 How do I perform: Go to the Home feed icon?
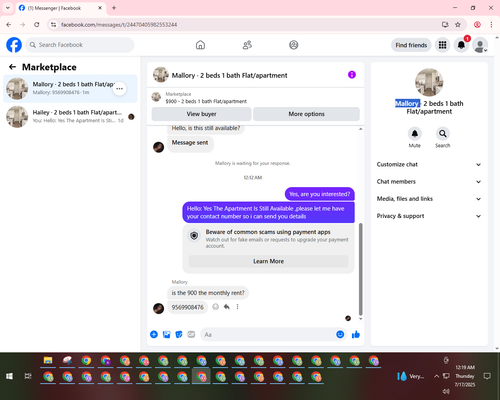[200, 45]
